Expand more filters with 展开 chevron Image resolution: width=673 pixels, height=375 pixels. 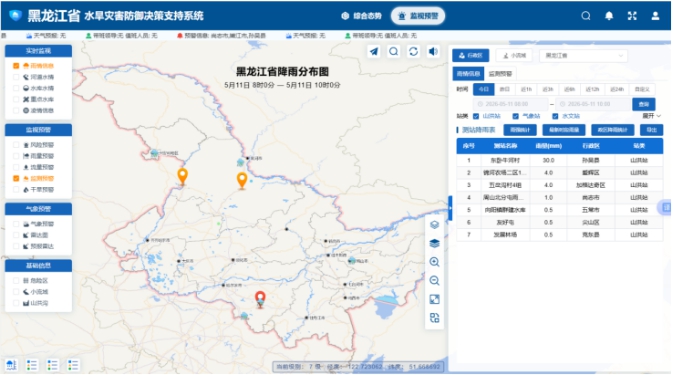(652, 116)
